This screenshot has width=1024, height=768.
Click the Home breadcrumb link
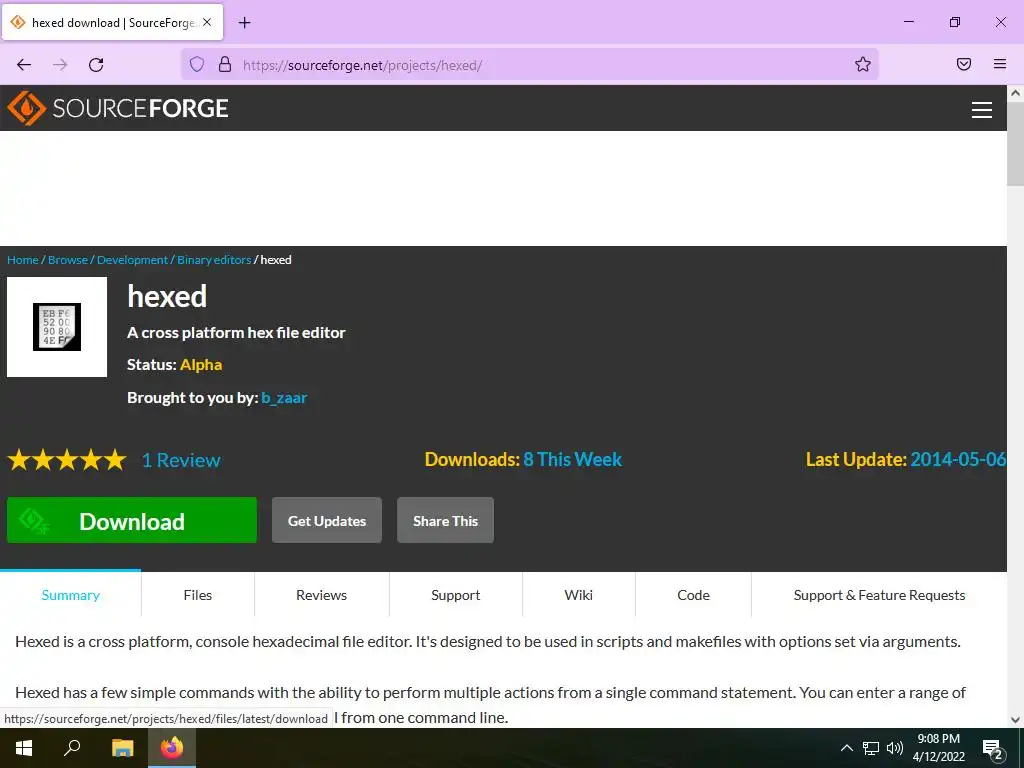pos(23,260)
